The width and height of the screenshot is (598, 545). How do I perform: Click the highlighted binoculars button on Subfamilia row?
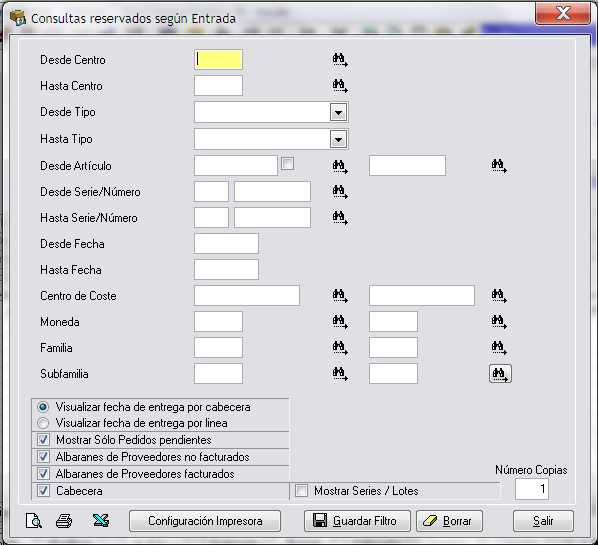[x=500, y=374]
